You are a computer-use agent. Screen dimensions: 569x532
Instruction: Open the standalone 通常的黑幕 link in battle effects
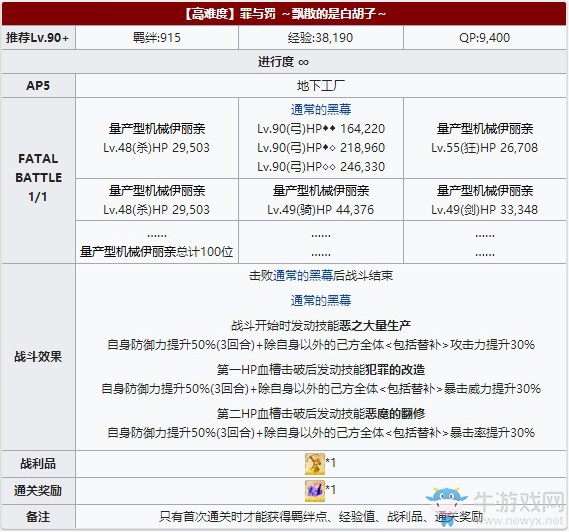[321, 300]
